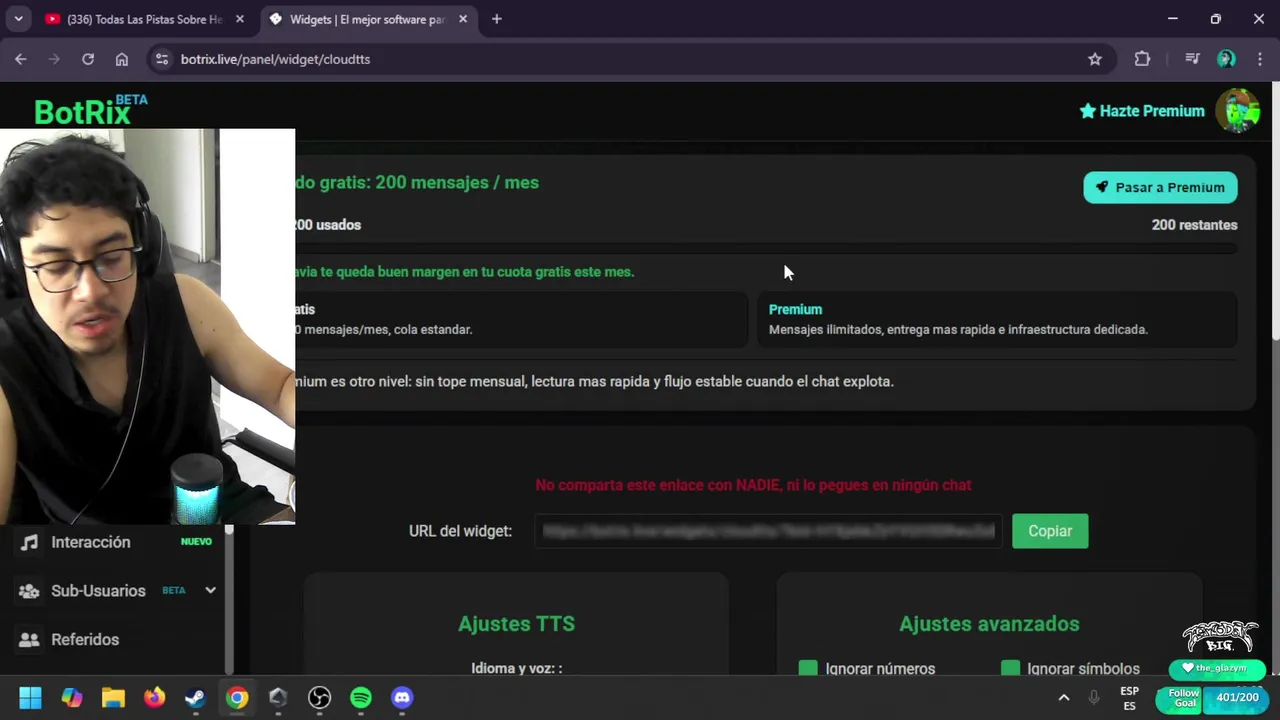This screenshot has width=1280, height=720.
Task: Click the Hazte Premium link
Action: (1142, 111)
